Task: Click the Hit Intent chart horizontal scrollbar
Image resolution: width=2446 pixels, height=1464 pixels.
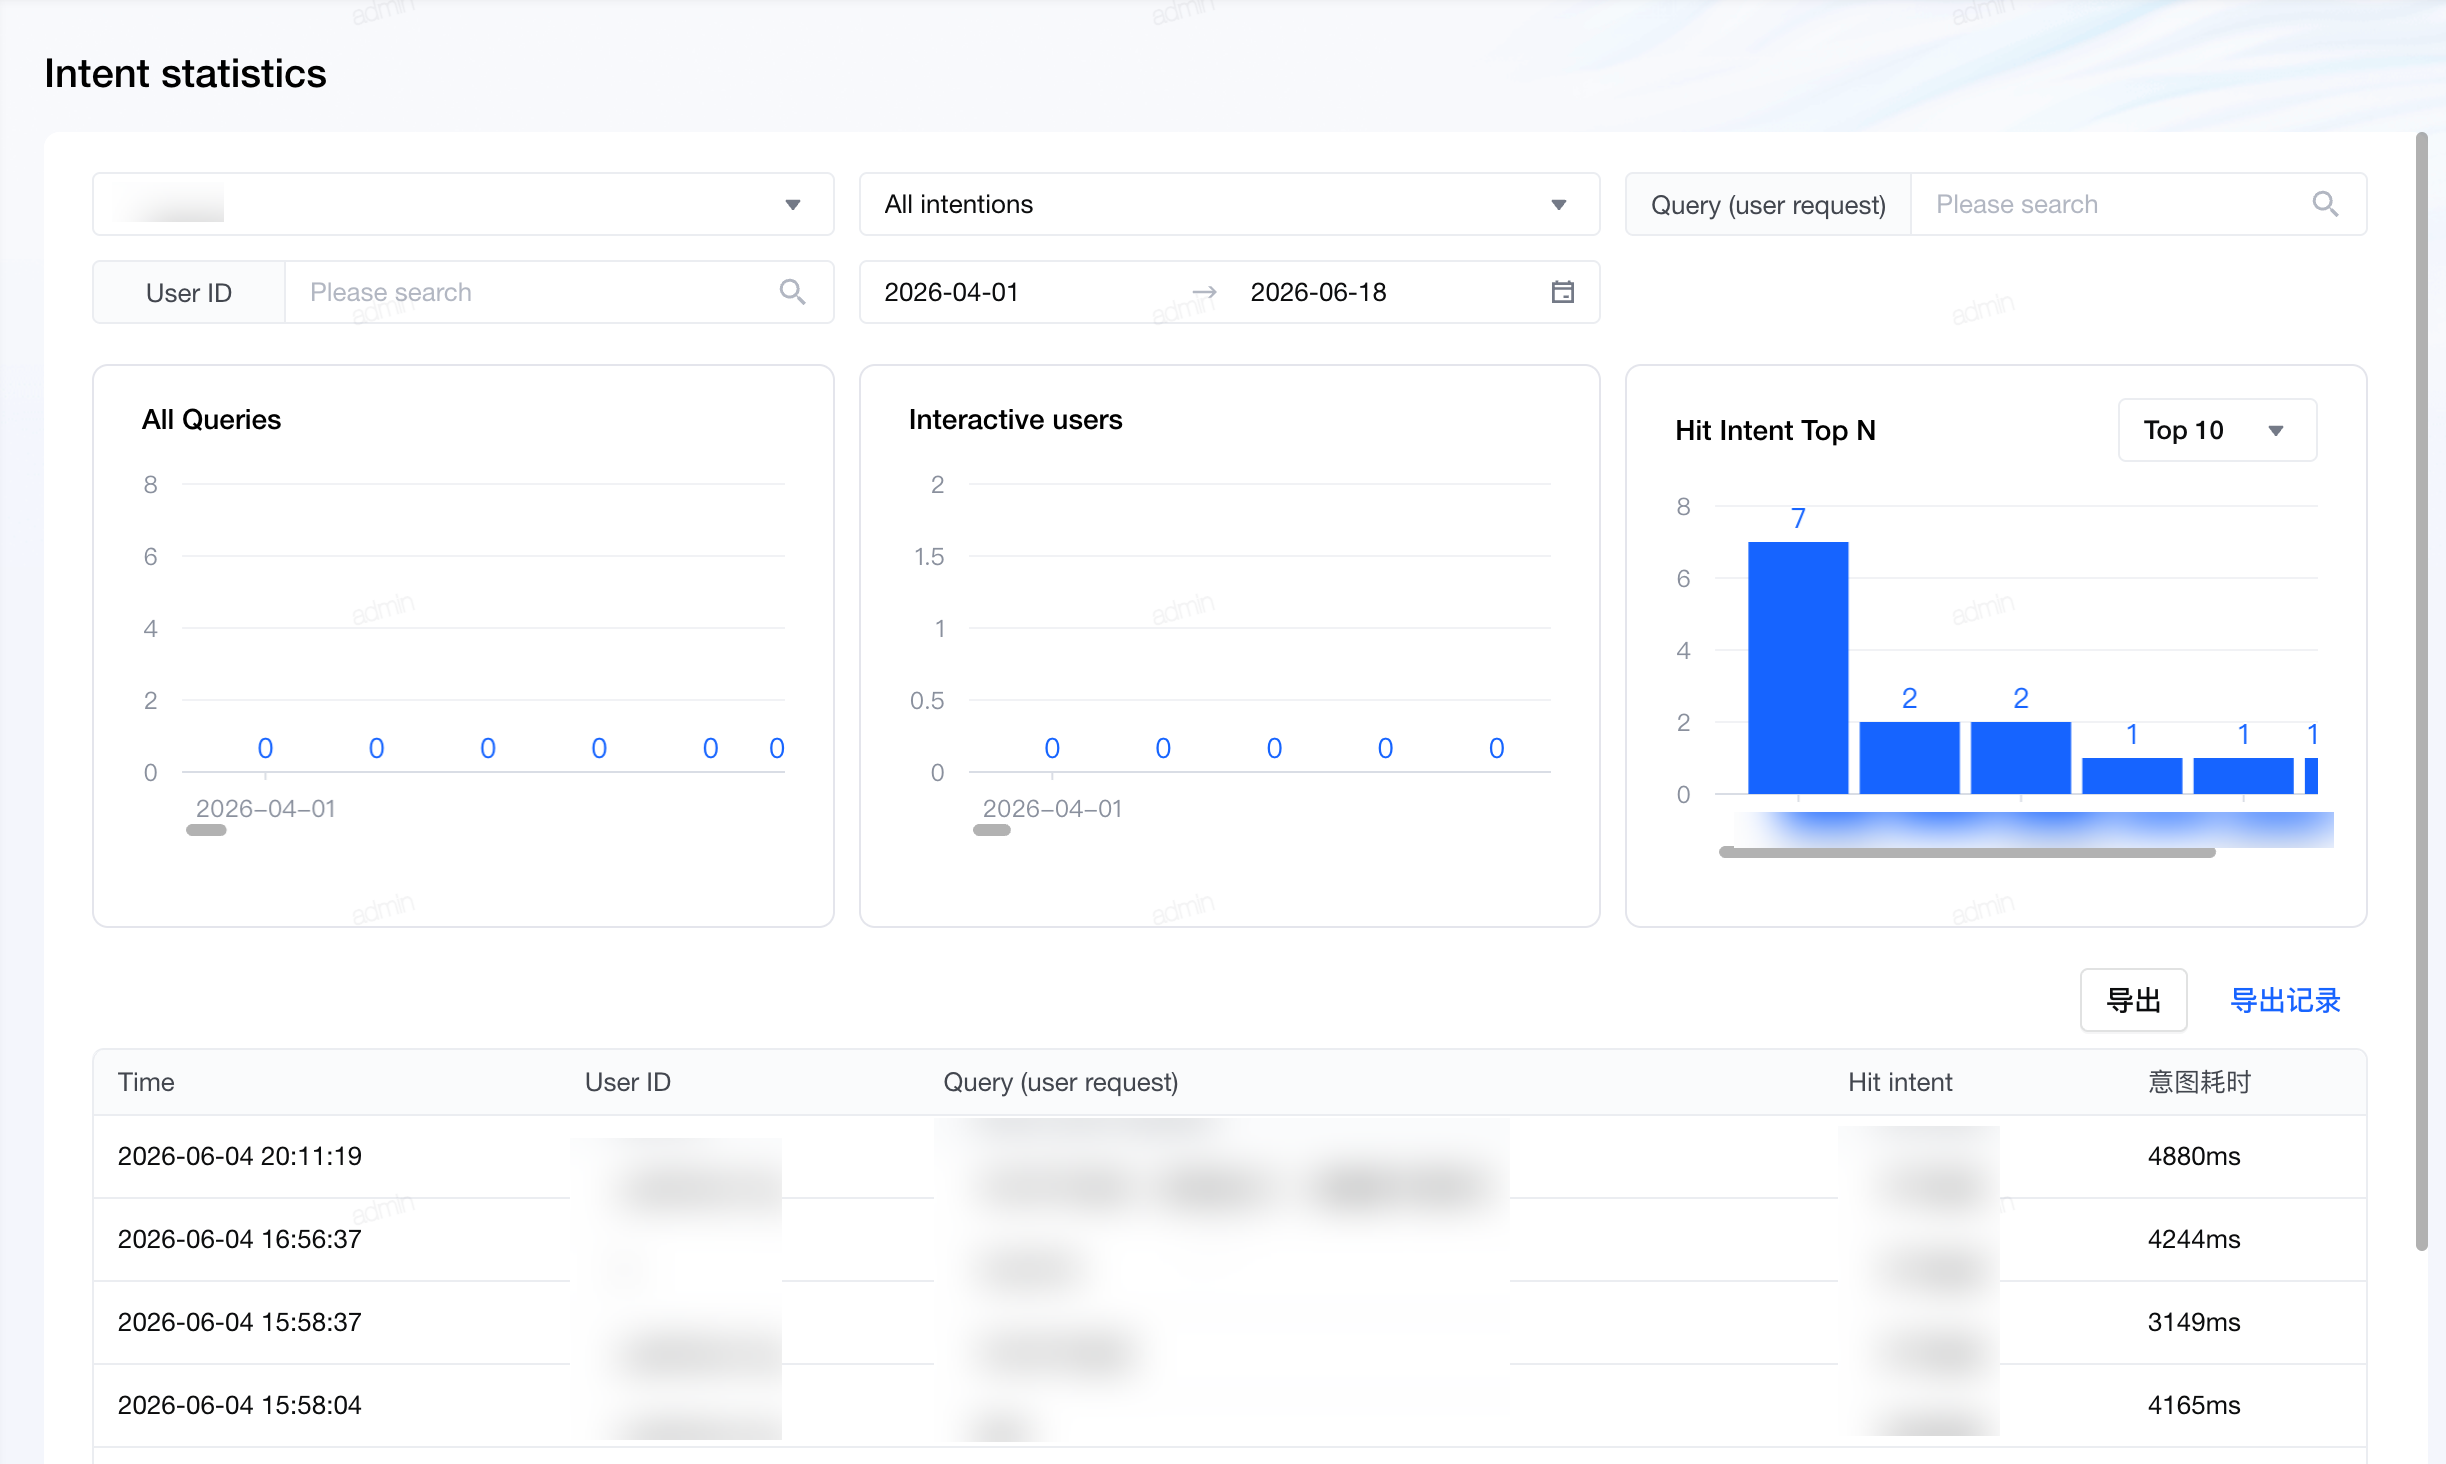Action: (x=1967, y=853)
